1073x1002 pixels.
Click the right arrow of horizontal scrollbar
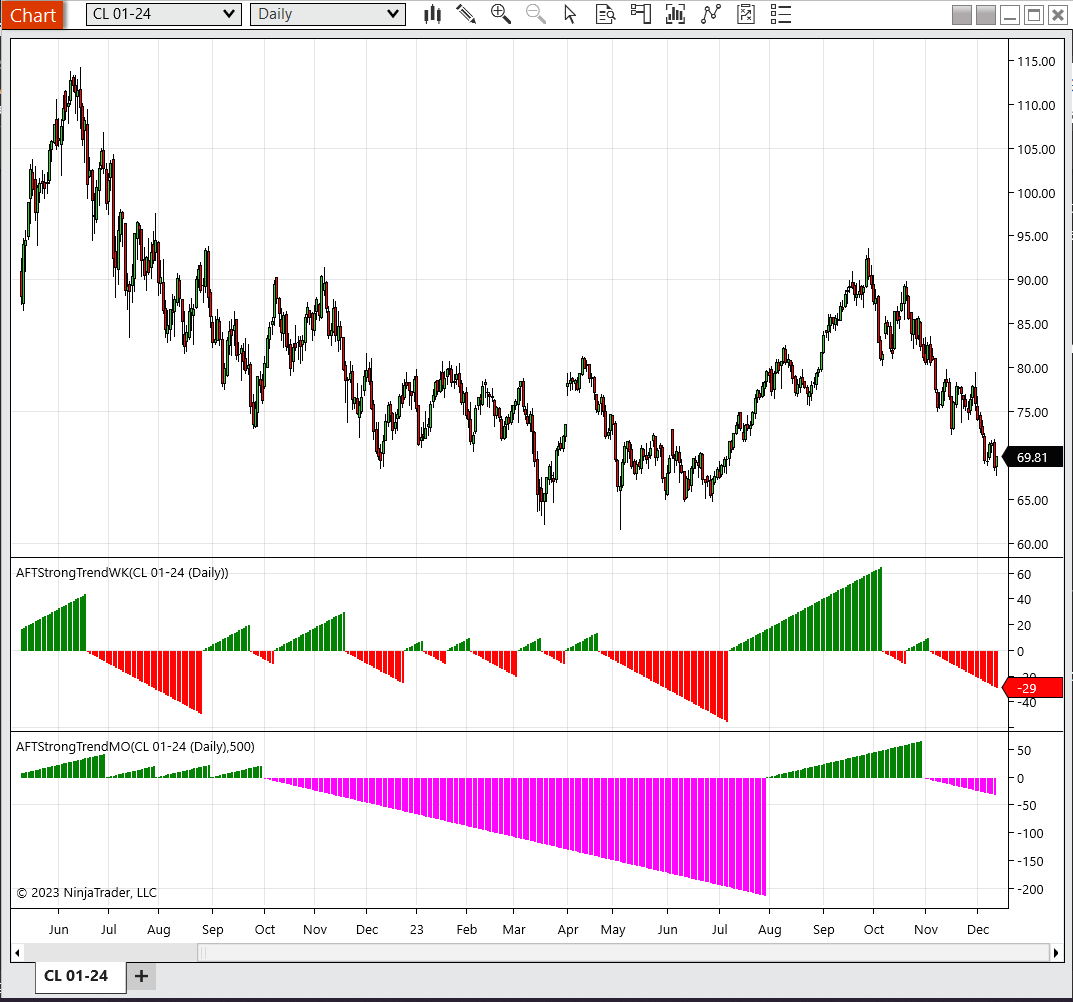click(x=1056, y=953)
